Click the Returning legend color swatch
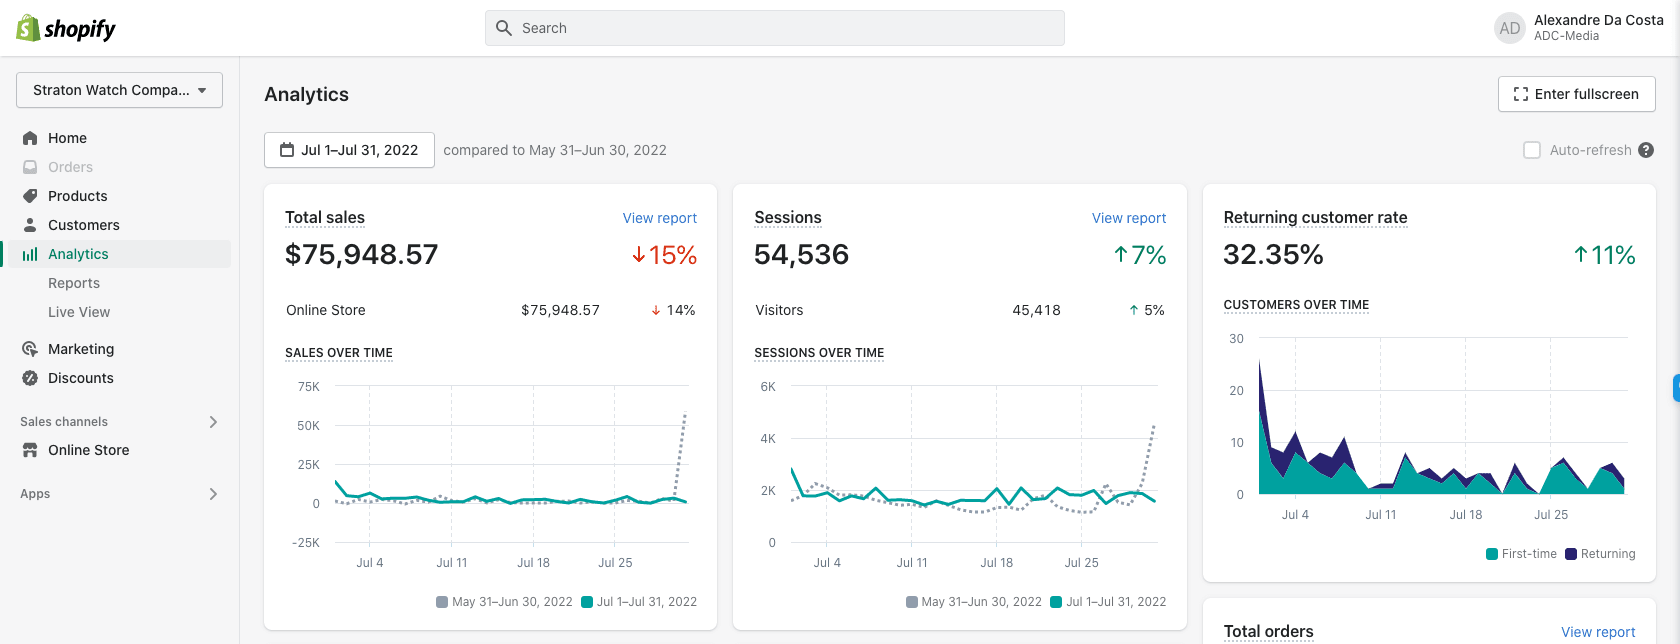Viewport: 1680px width, 644px height. click(x=1571, y=554)
